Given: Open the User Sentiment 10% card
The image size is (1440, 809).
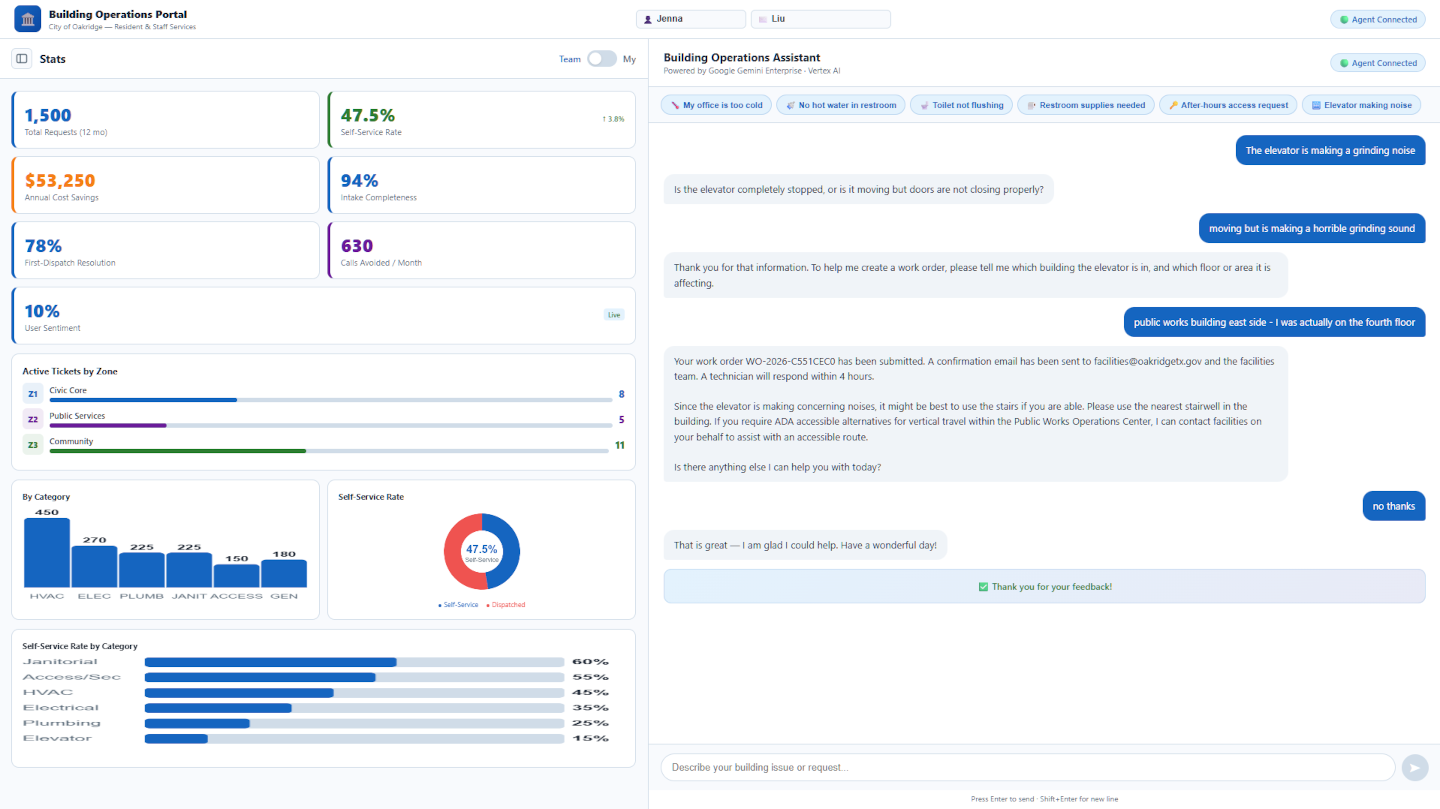Looking at the screenshot, I should coord(323,316).
